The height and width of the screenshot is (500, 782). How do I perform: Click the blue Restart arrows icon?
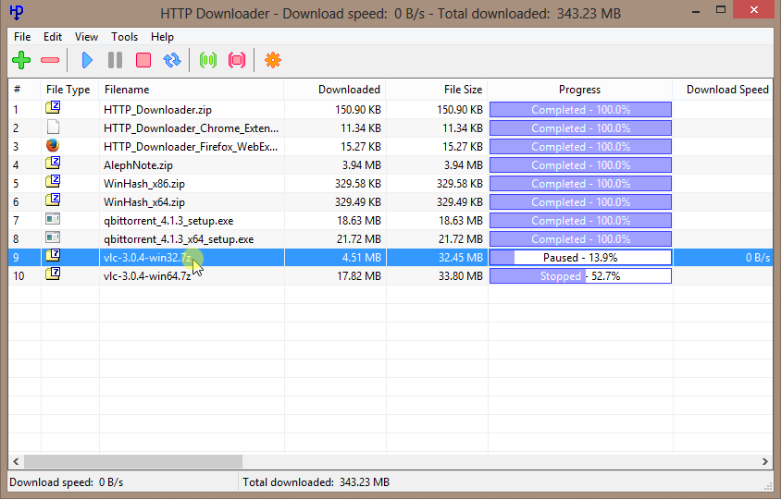coord(172,60)
